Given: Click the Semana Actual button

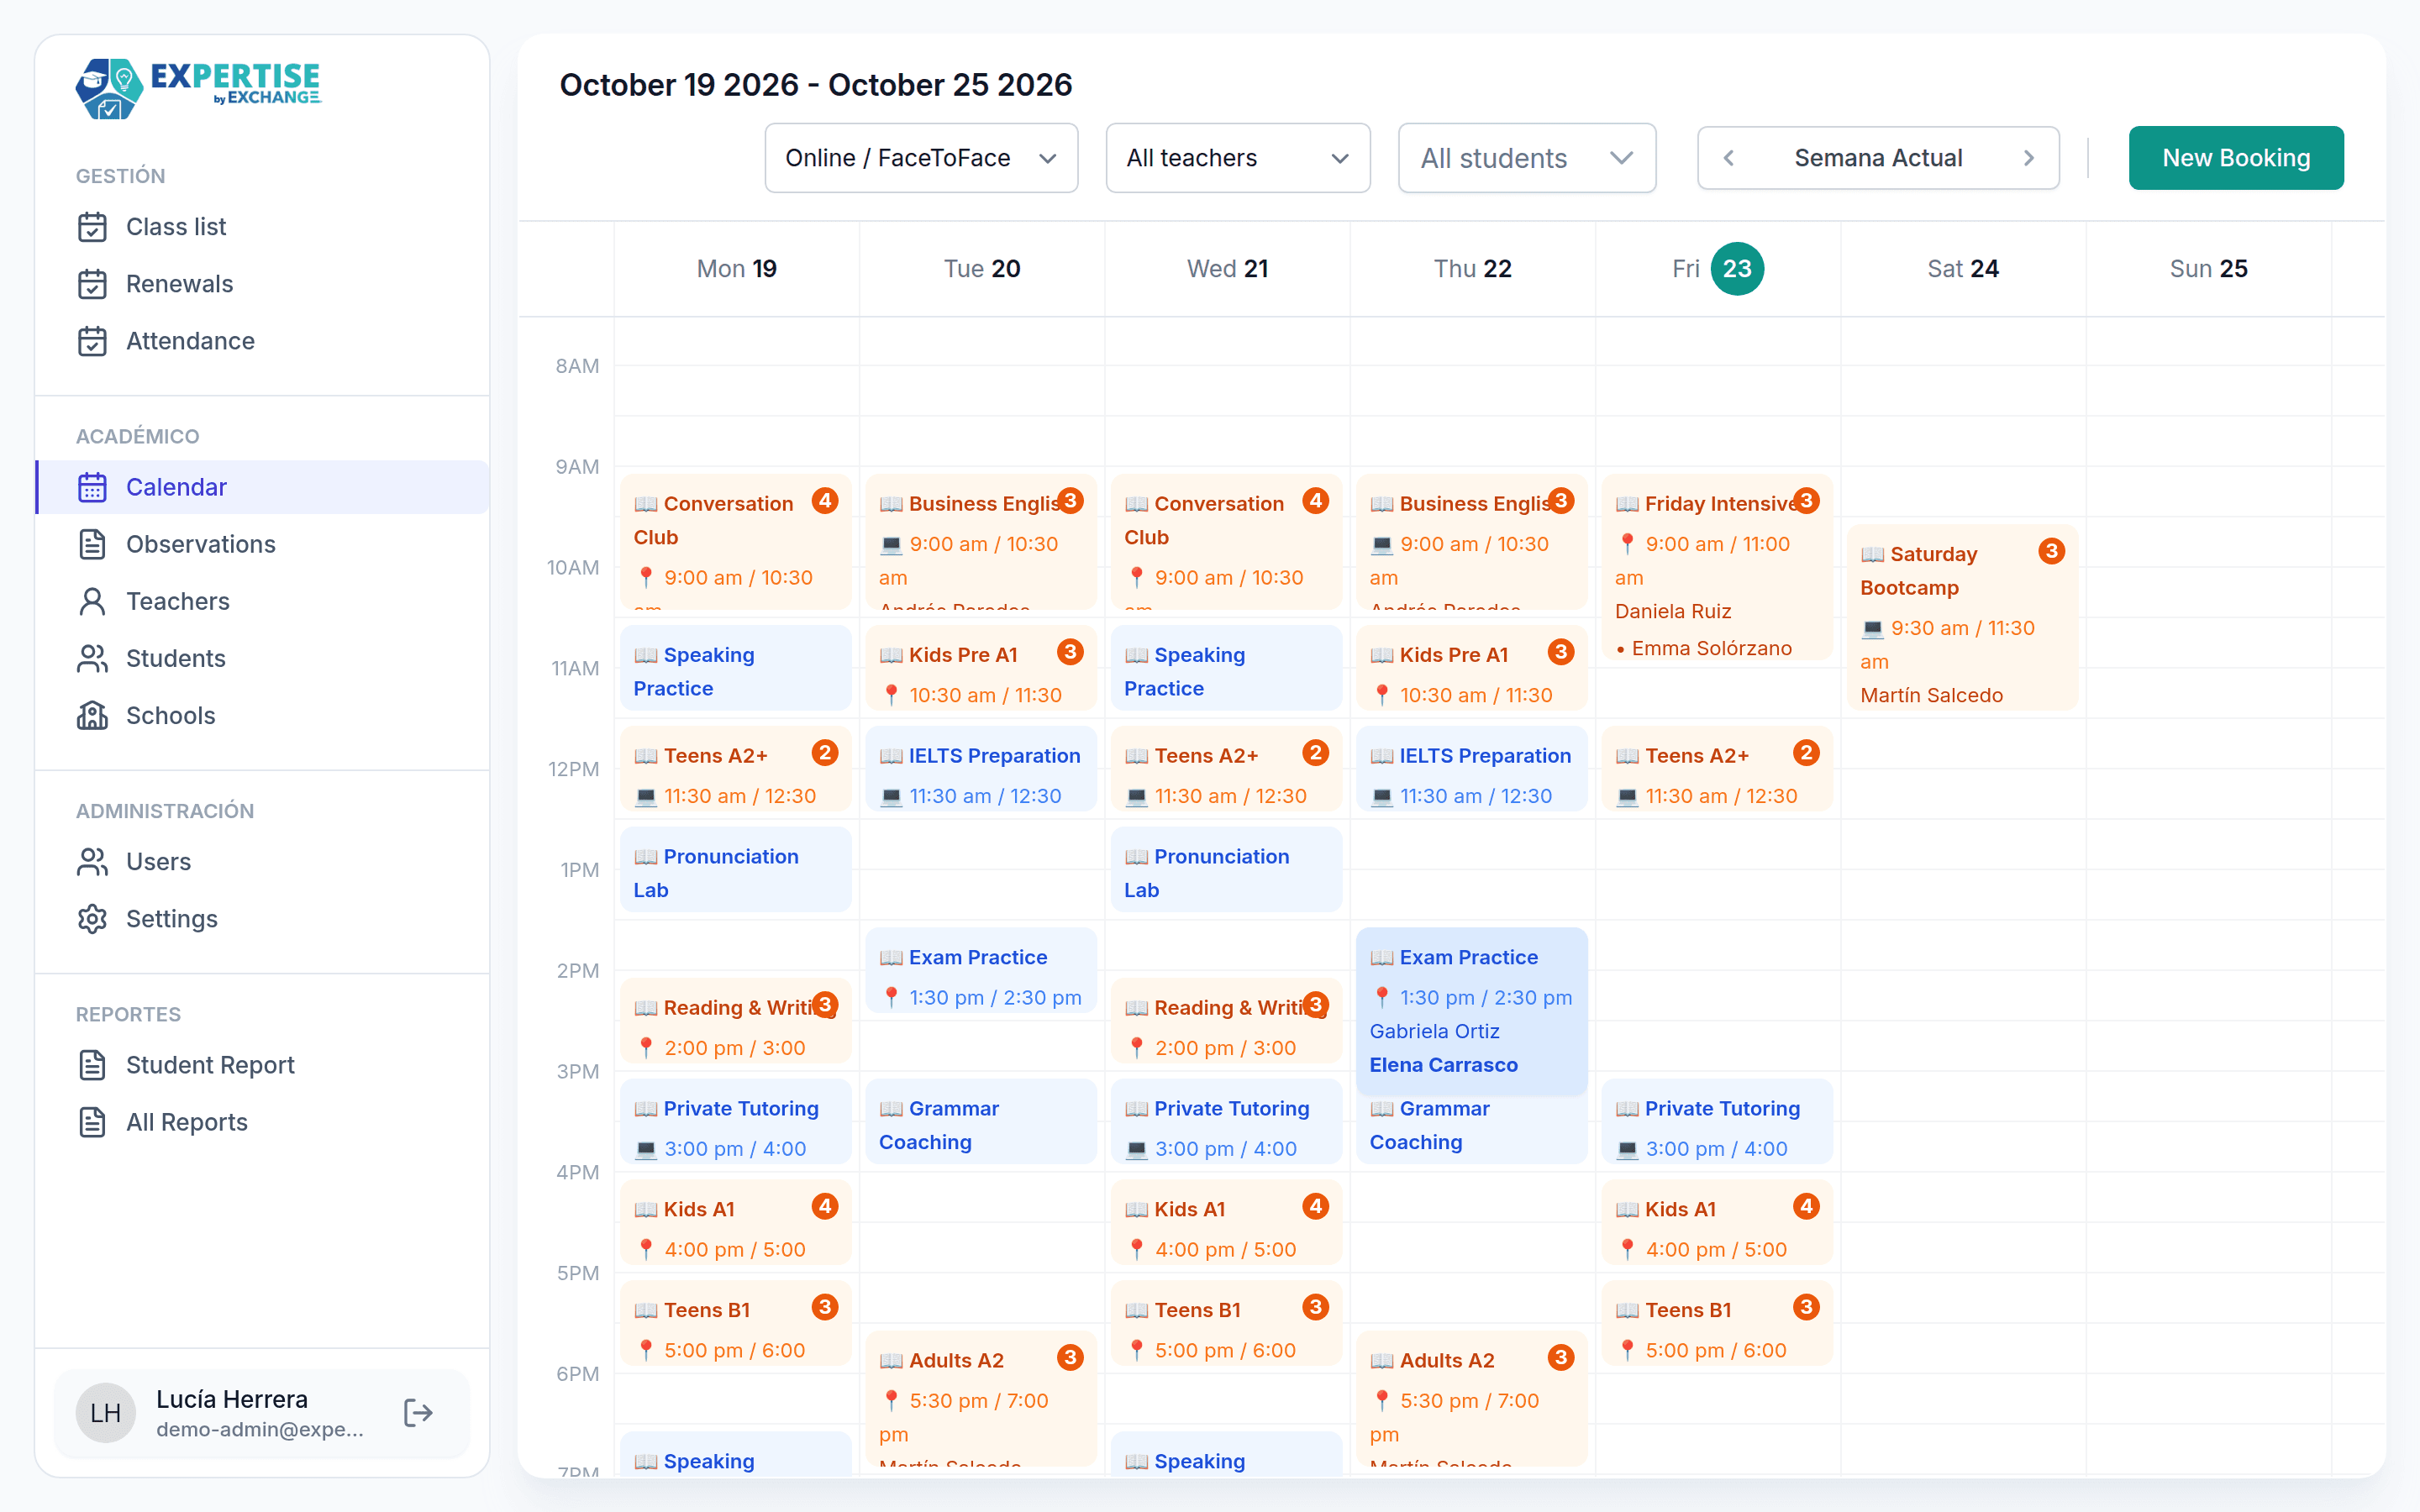Looking at the screenshot, I should click(x=1878, y=158).
